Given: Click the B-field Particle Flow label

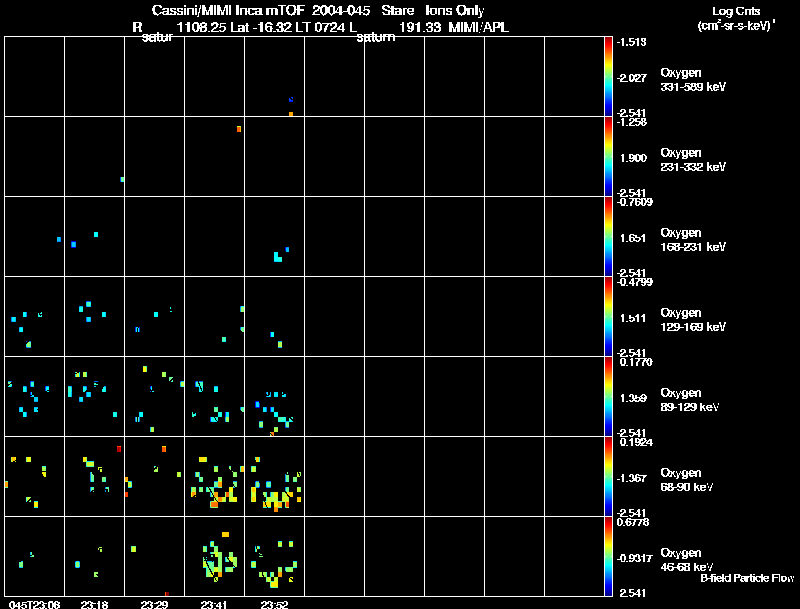Looking at the screenshot, I should 747,578.
